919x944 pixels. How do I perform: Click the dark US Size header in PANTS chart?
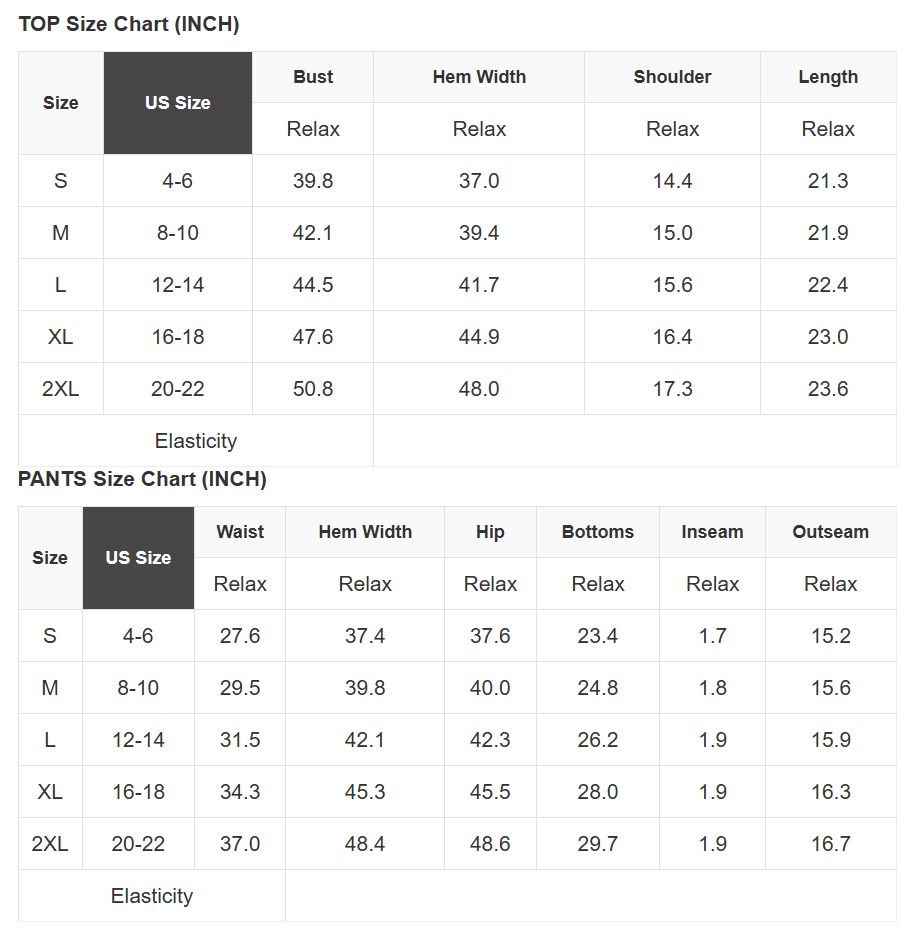pos(139,558)
